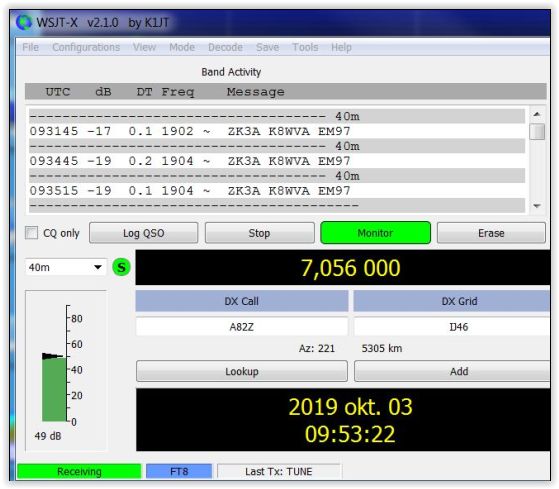This screenshot has height=489, width=559.
Task: Click the 7,056 000 frequency display
Action: (343, 267)
